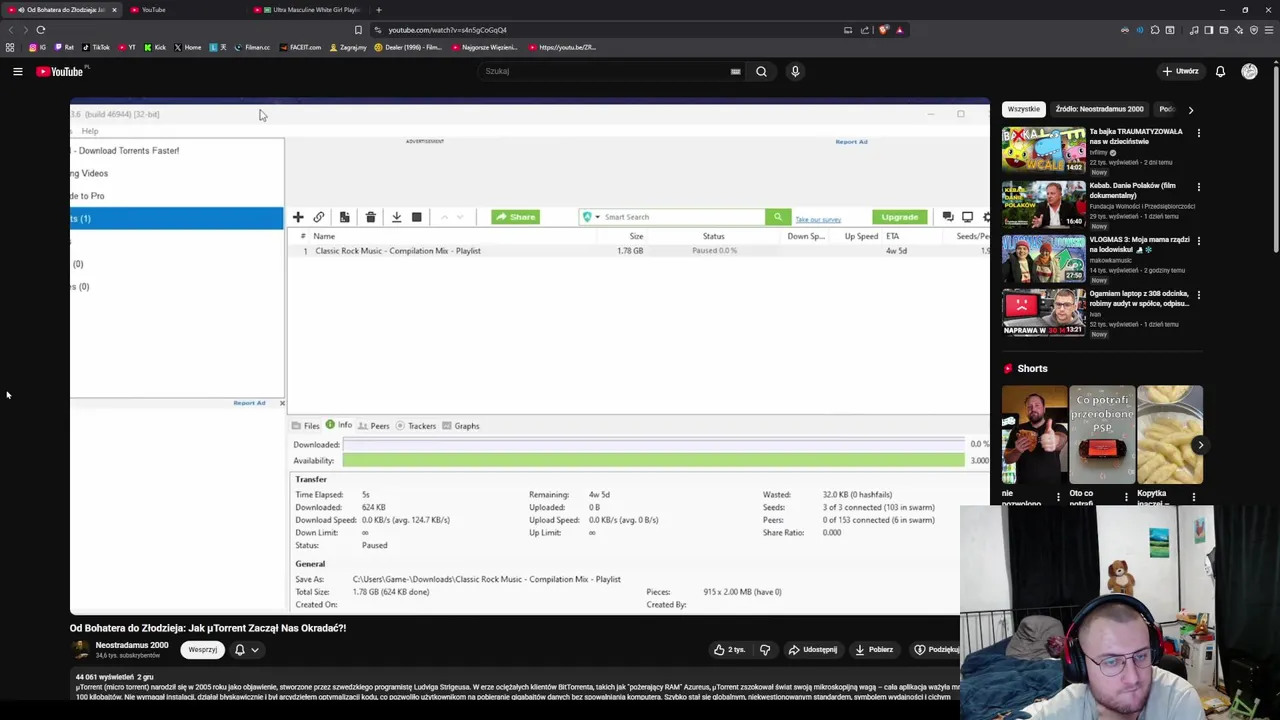Add a torrent with the plus icon
Image resolution: width=1280 pixels, height=720 pixels.
[x=298, y=217]
